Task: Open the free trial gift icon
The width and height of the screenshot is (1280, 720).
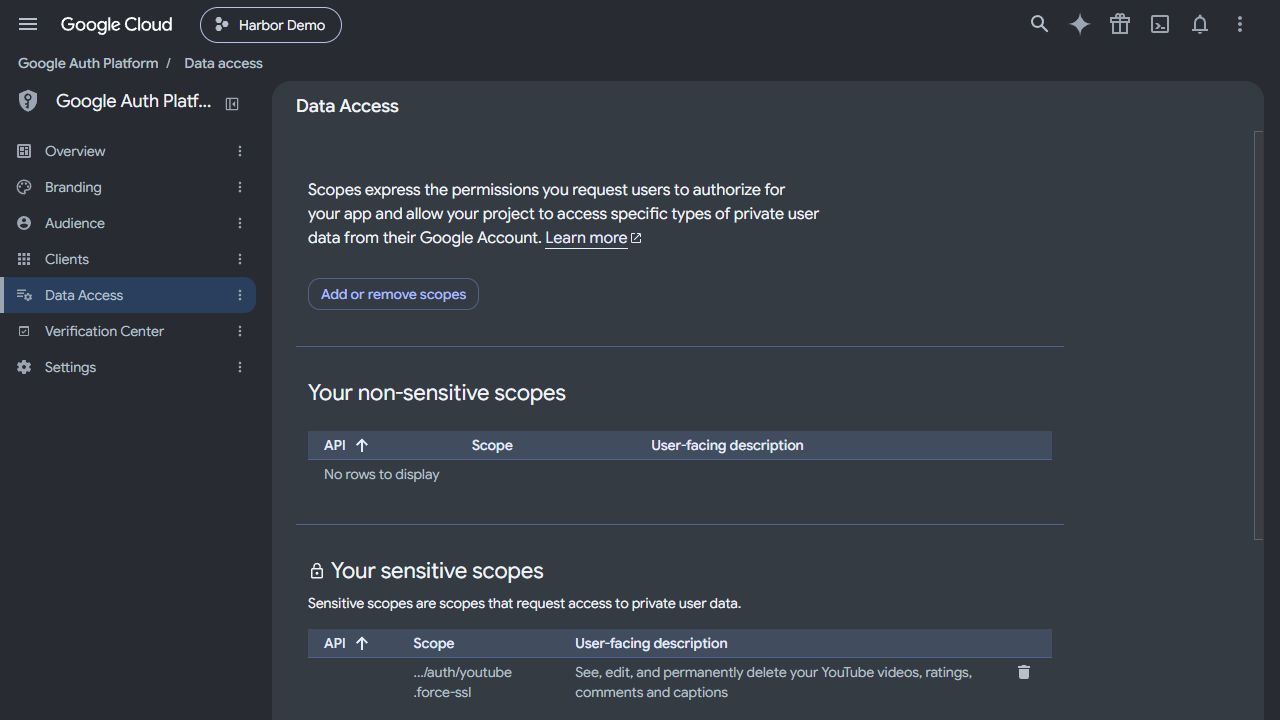Action: (x=1120, y=24)
